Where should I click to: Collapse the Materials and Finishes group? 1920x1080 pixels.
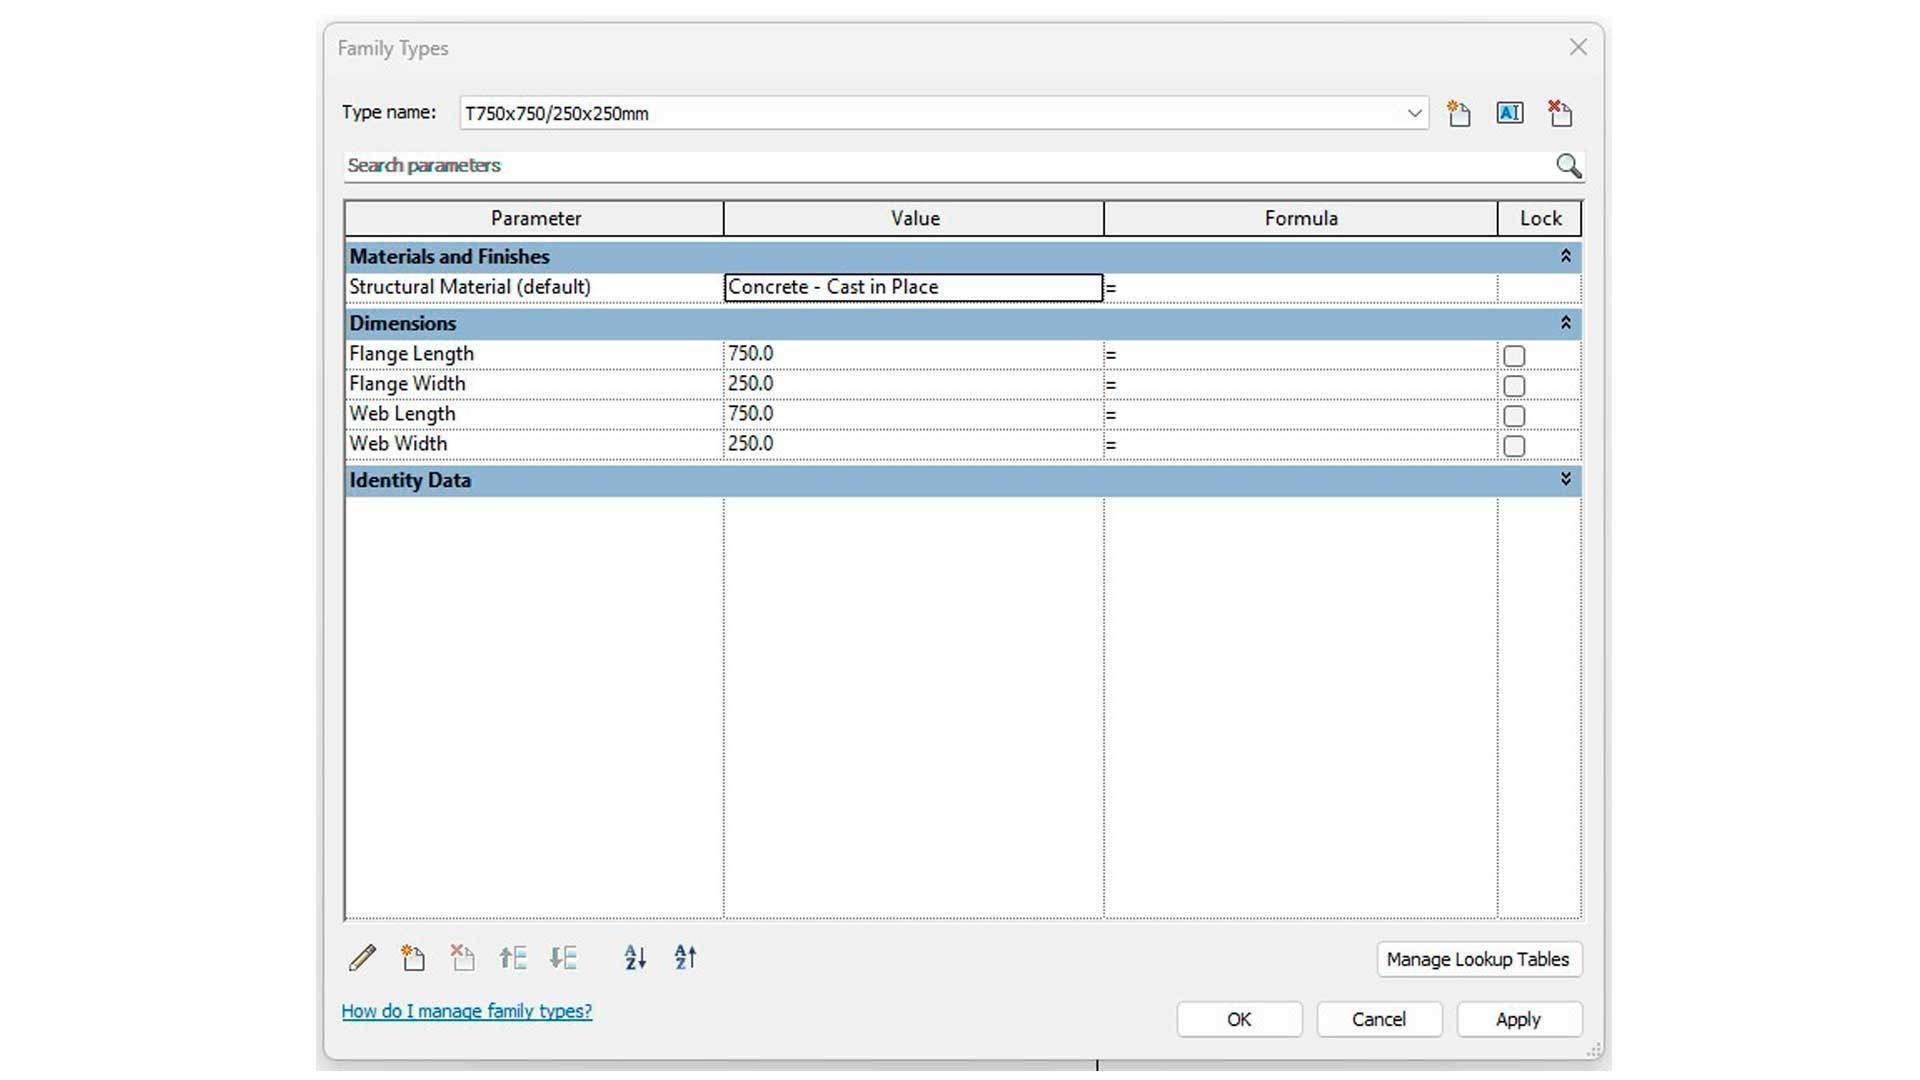1565,257
